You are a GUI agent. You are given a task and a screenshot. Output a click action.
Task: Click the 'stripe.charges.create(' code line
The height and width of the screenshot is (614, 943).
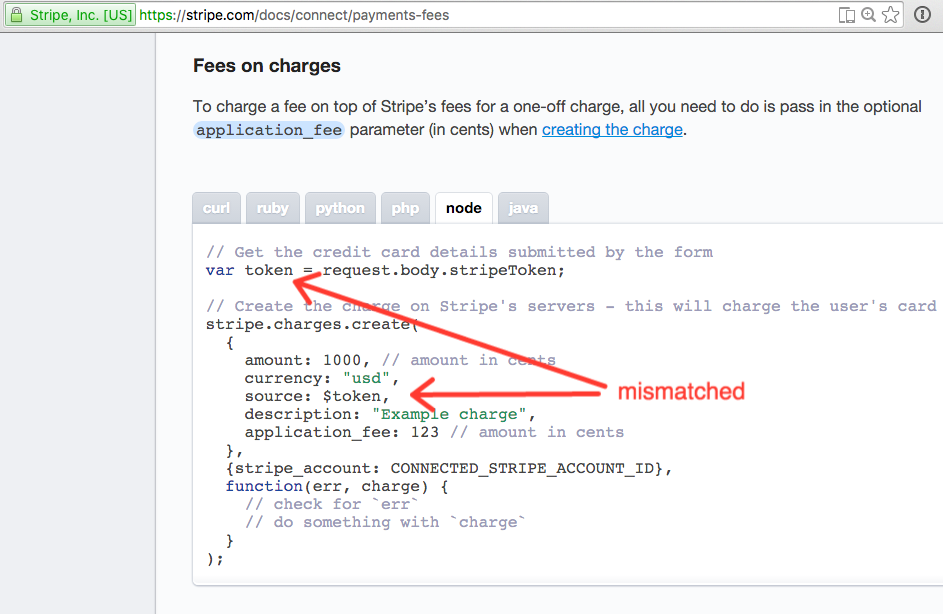(312, 325)
